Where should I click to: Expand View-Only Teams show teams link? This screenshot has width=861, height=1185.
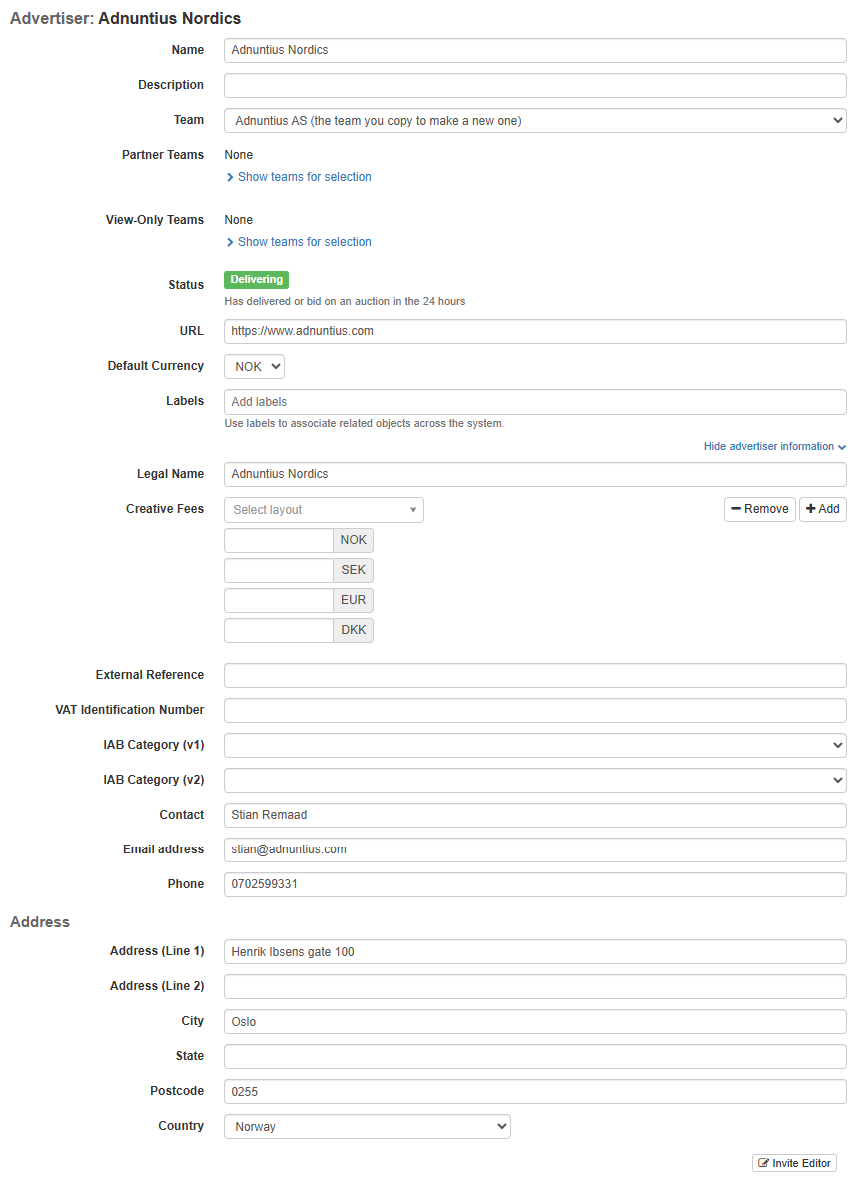pyautogui.click(x=304, y=242)
